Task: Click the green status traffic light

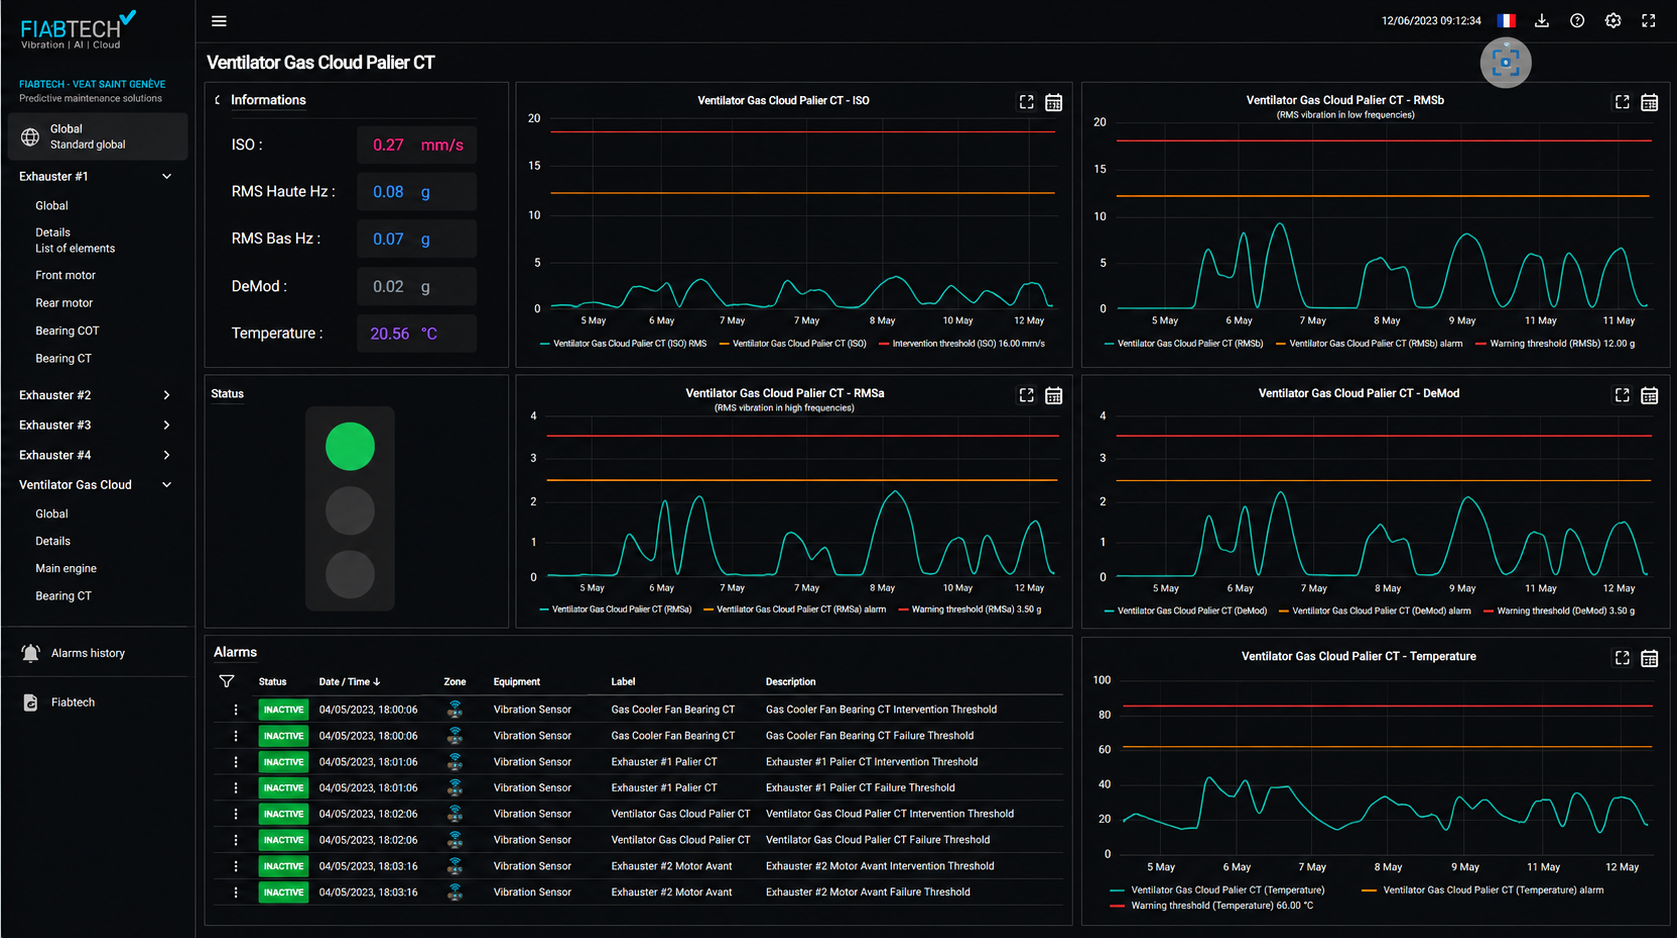Action: point(350,447)
